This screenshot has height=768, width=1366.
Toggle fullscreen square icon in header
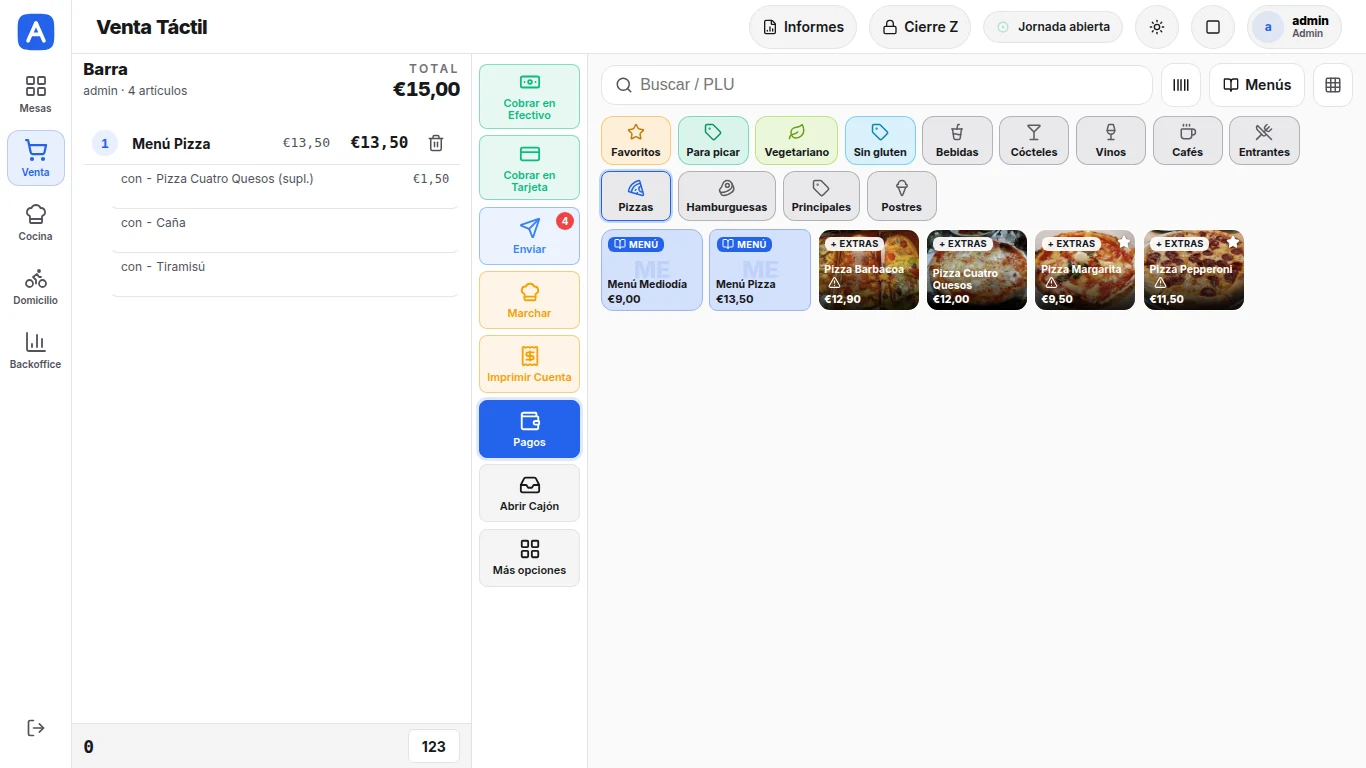(x=1213, y=27)
